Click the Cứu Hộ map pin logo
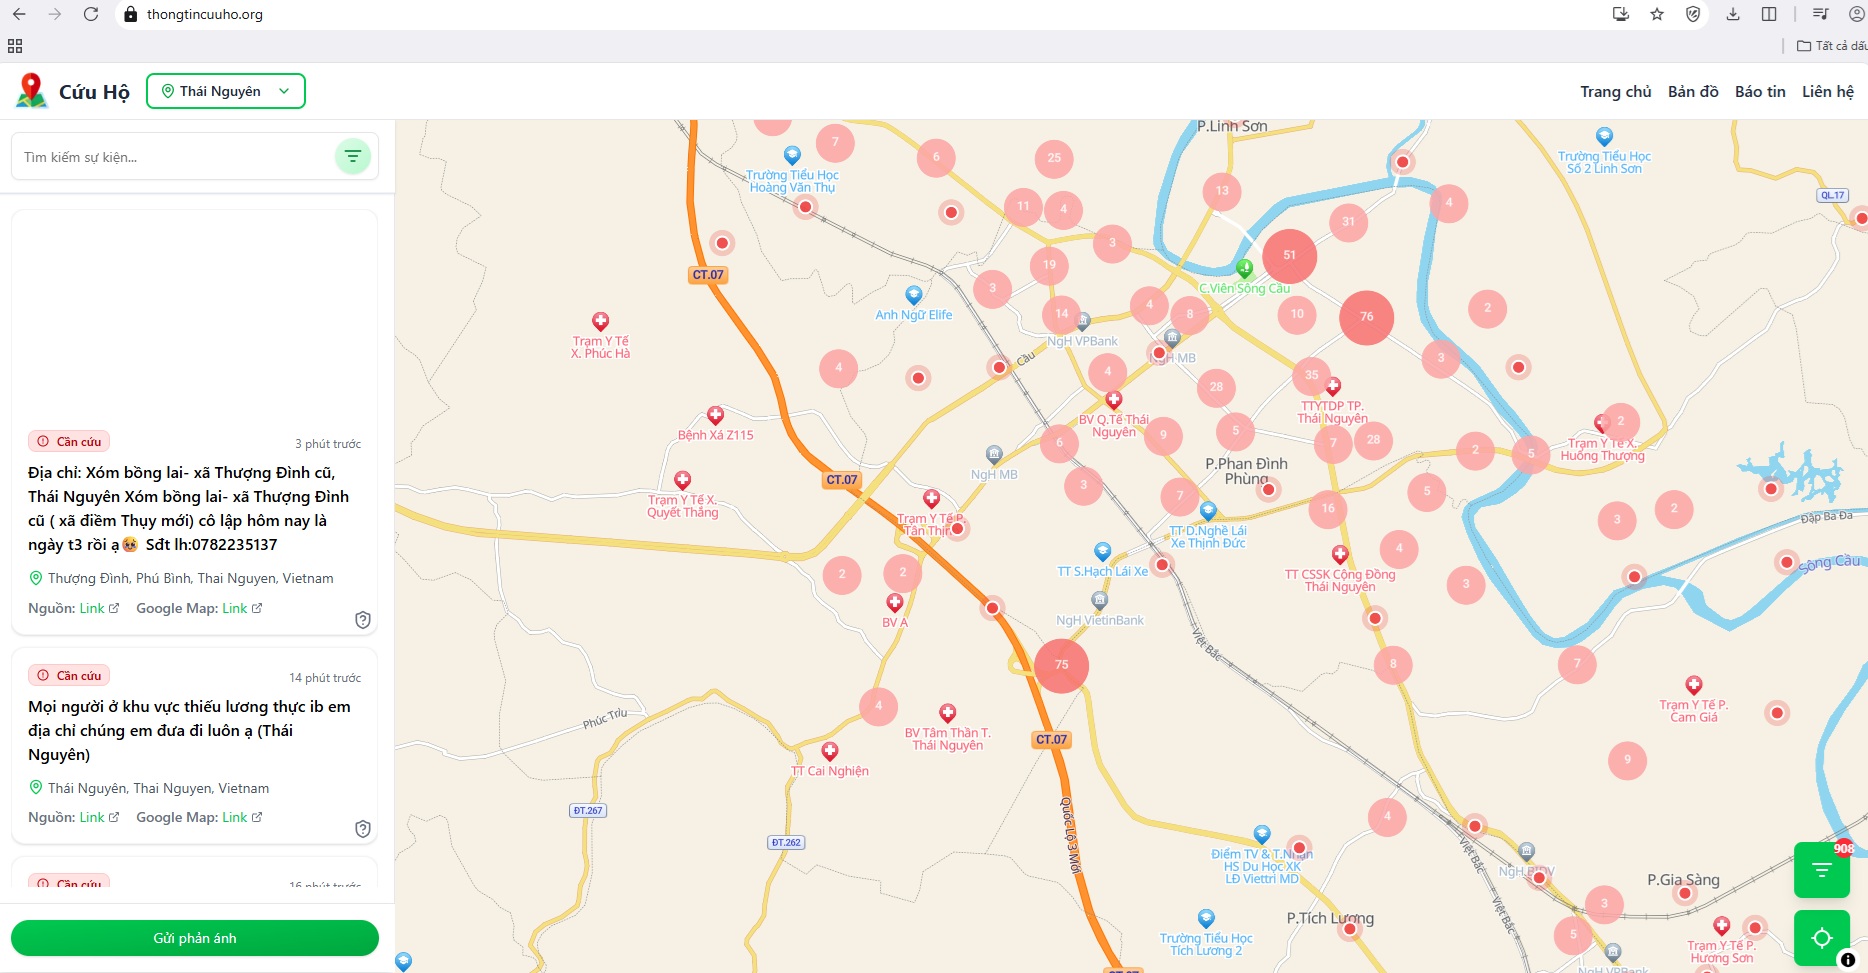Viewport: 1868px width, 973px height. click(32, 91)
